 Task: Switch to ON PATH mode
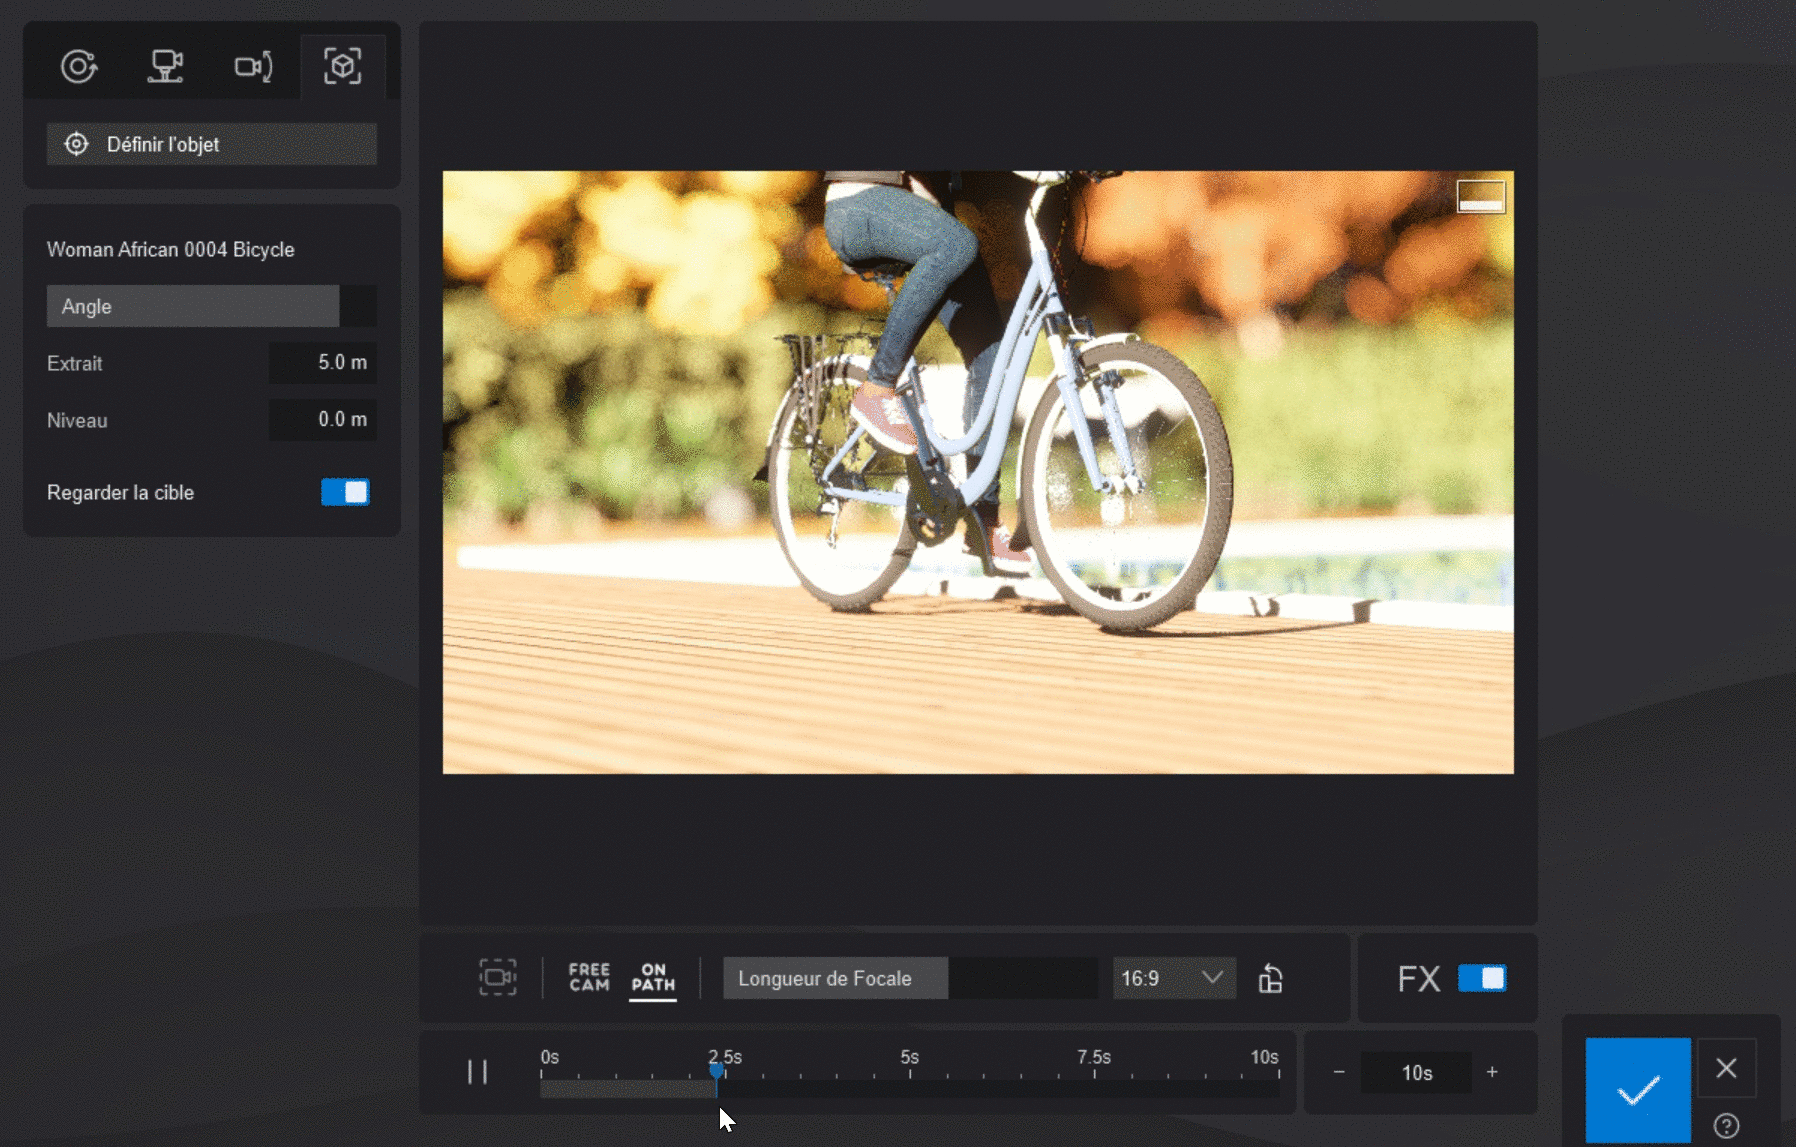(x=653, y=977)
